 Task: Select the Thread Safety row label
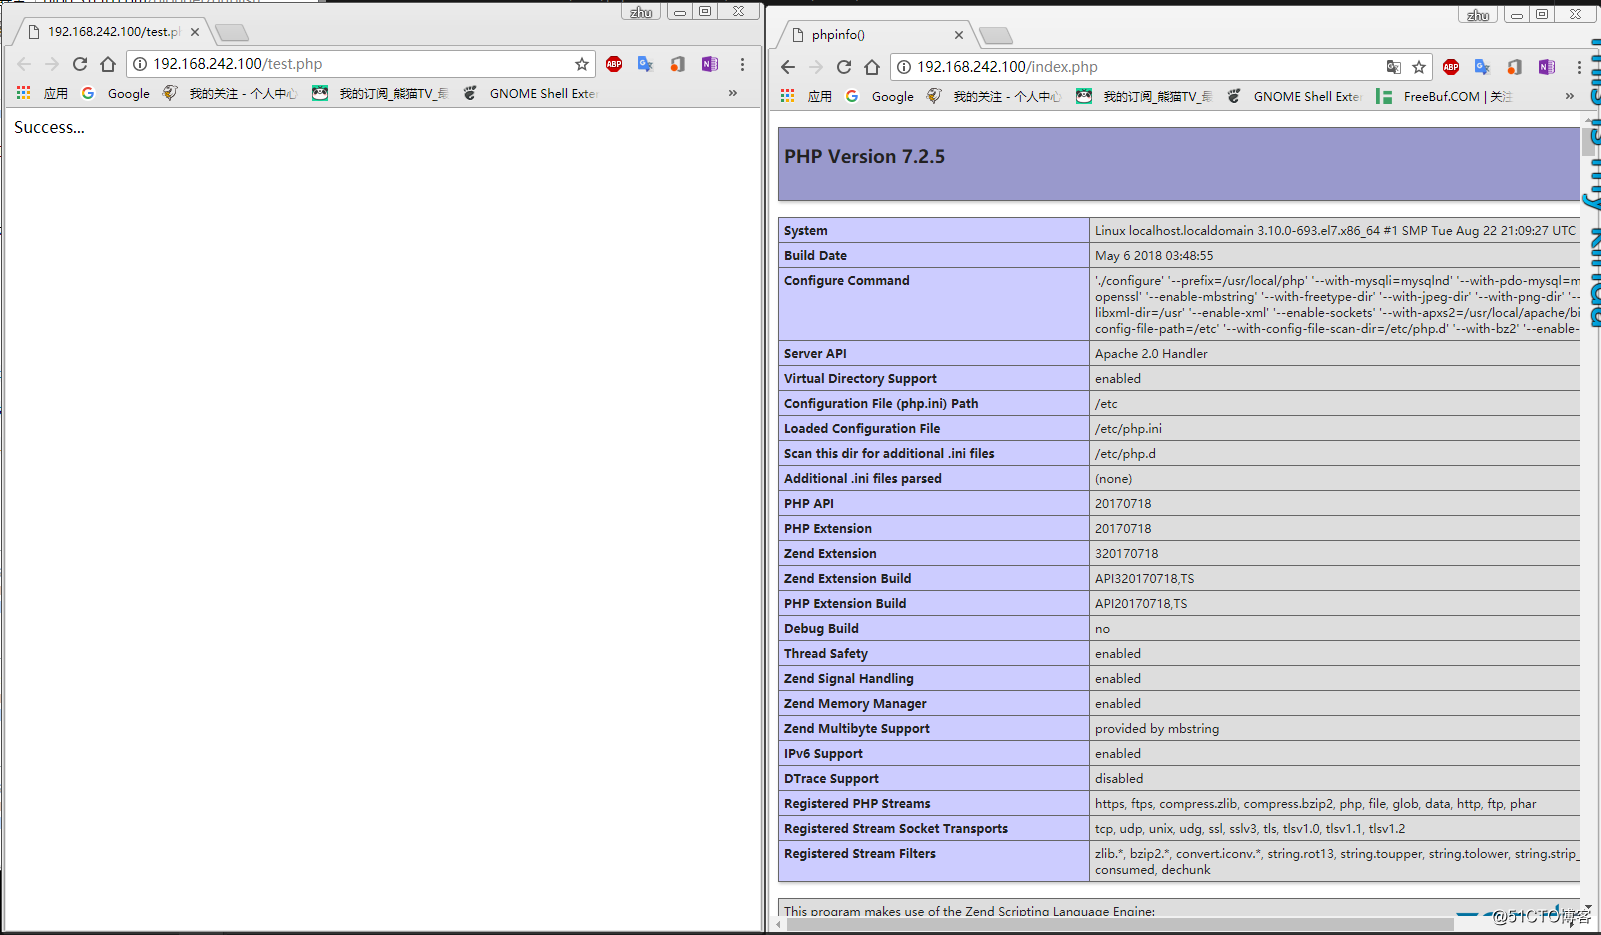click(826, 653)
